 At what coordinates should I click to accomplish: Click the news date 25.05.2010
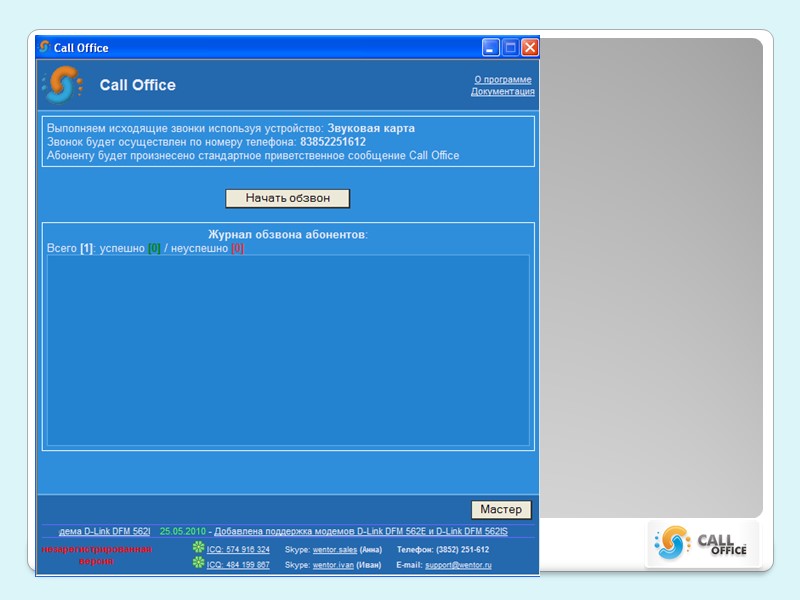click(183, 531)
